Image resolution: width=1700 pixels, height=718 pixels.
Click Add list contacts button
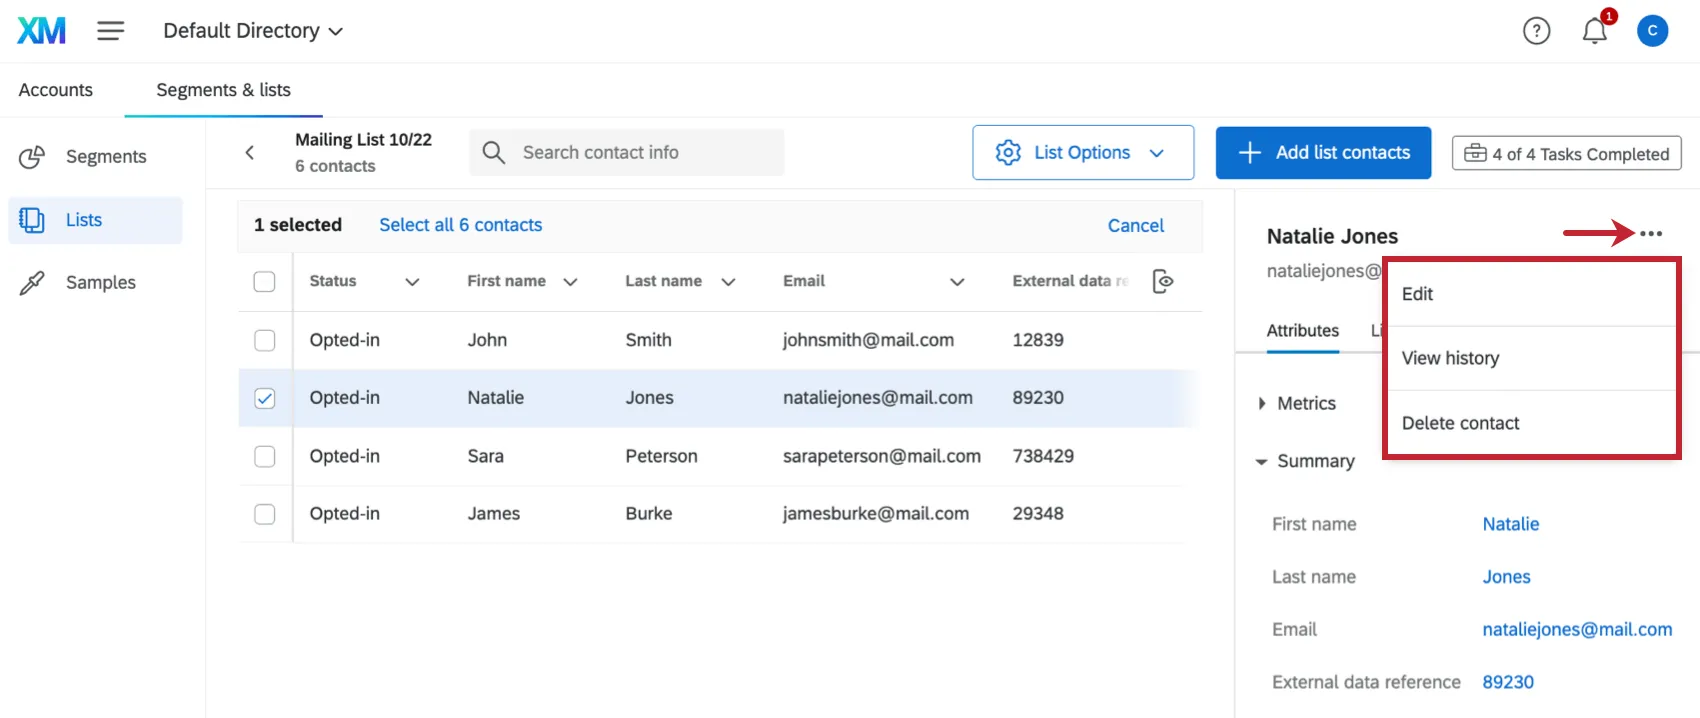tap(1322, 153)
